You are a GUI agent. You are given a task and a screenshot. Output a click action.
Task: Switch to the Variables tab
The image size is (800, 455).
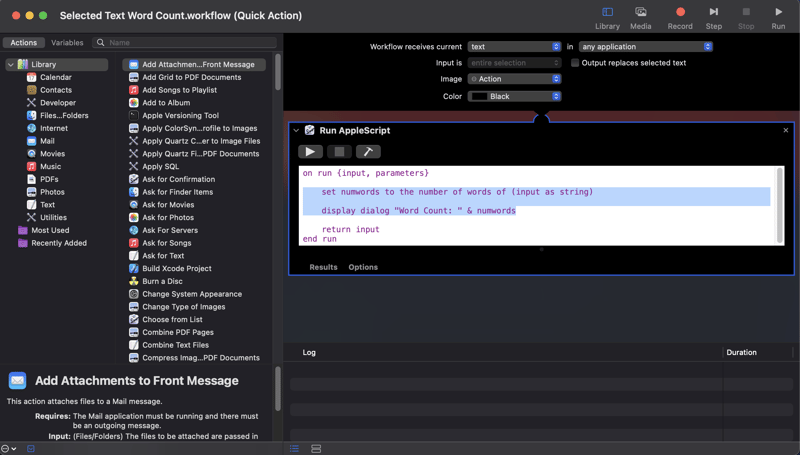tap(67, 43)
